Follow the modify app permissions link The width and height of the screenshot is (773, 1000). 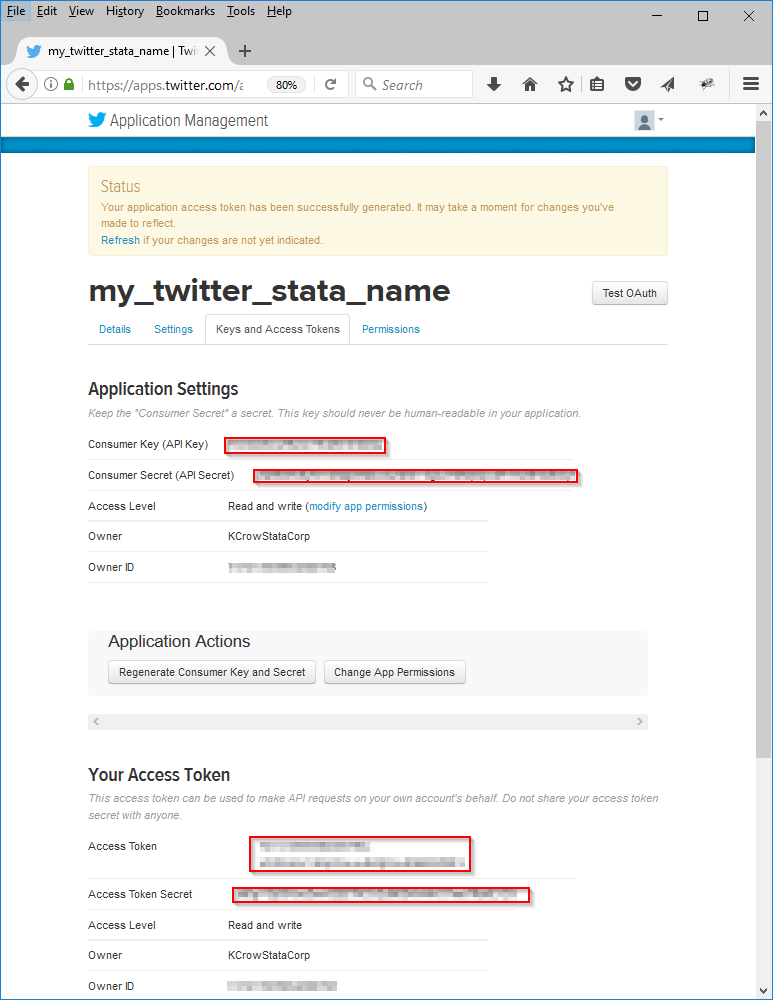tap(366, 506)
